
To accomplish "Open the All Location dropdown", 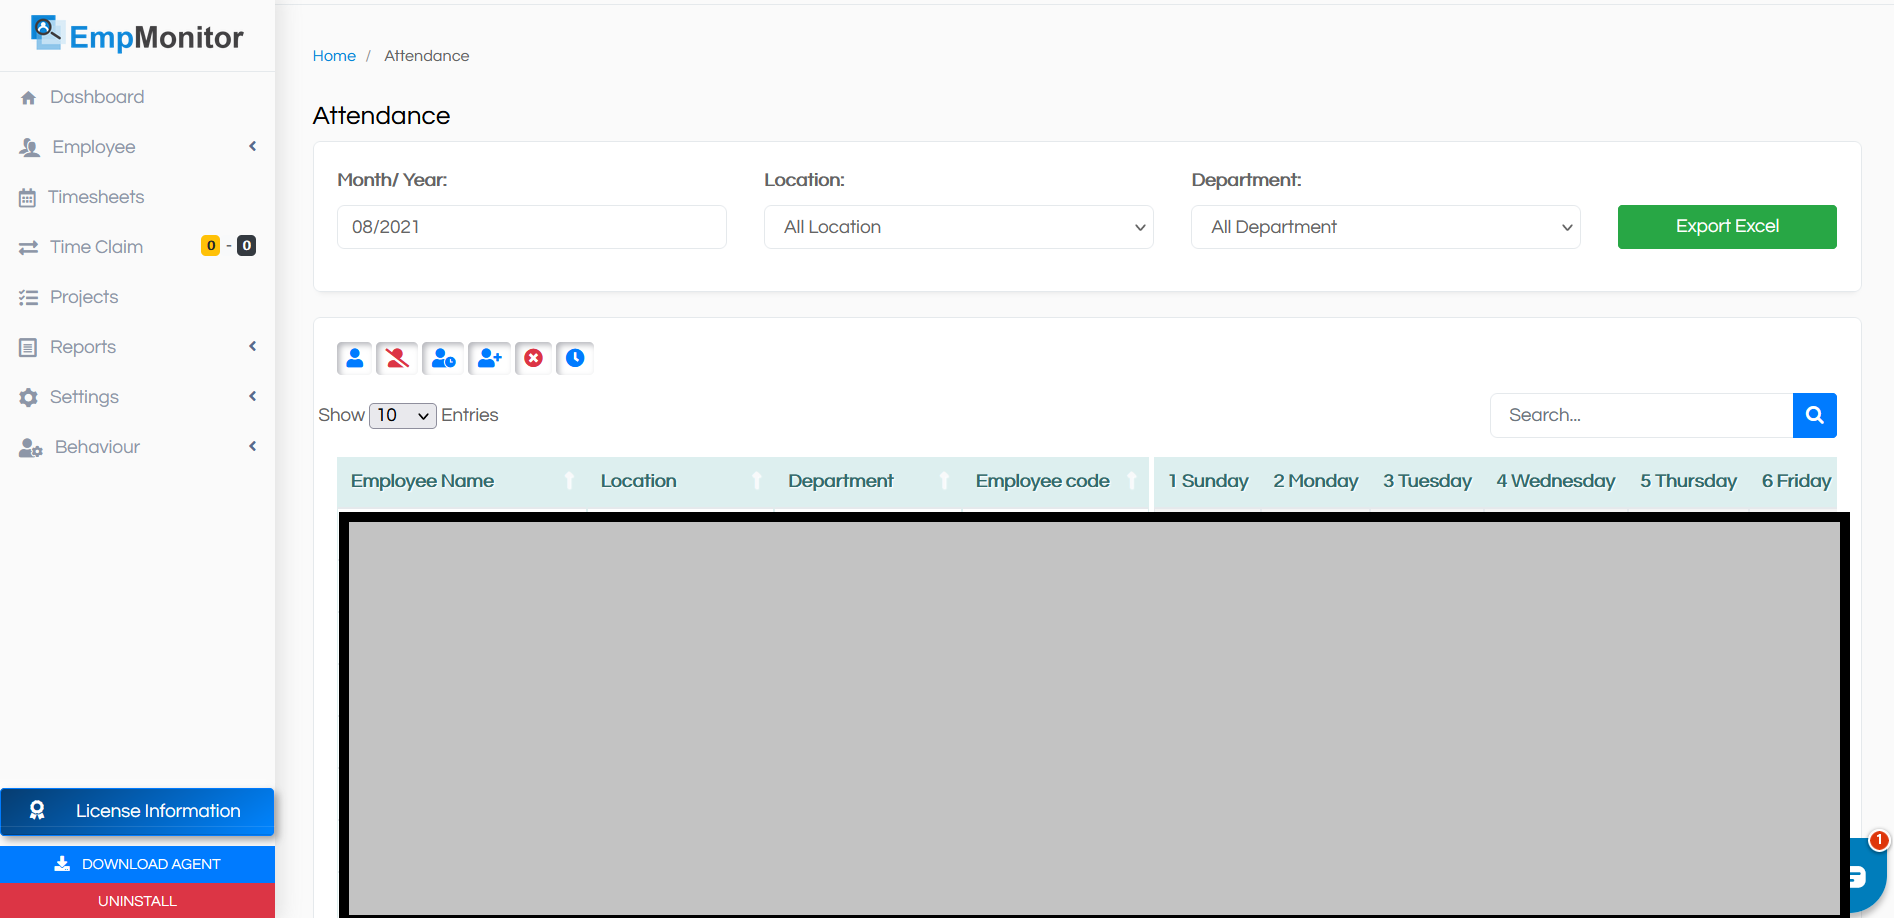I will [x=958, y=227].
